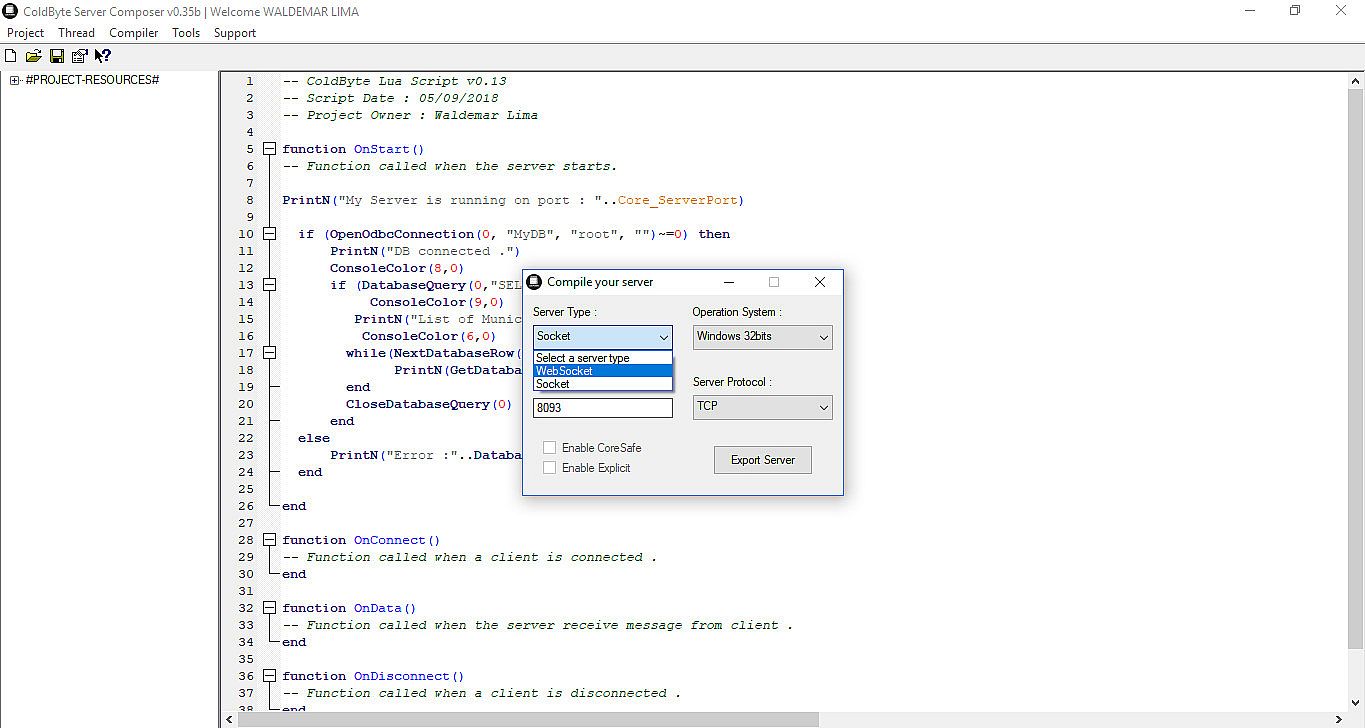Open the Compiler menu
Viewport: 1365px width, 728px height.
click(133, 33)
